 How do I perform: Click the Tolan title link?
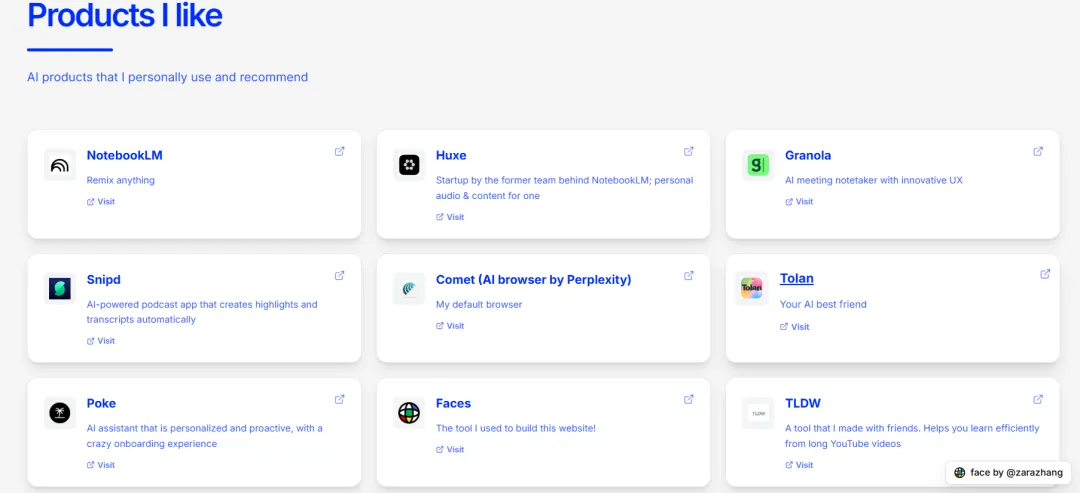pos(797,278)
